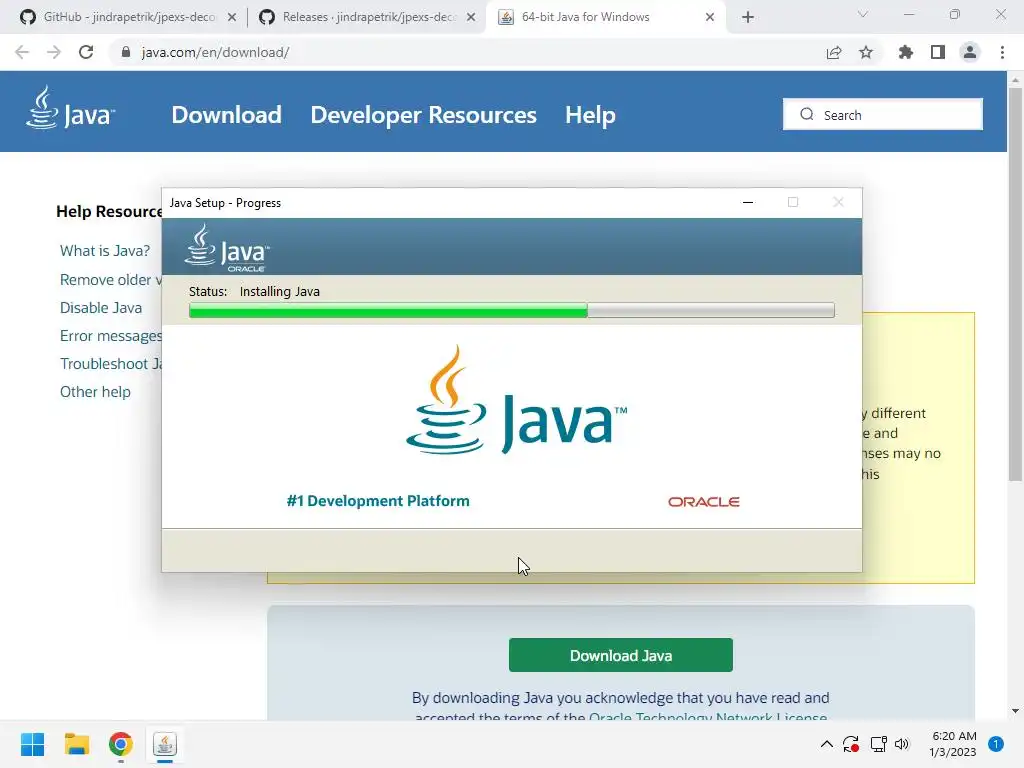Screen dimensions: 1024x768
Task: Open the Chrome profile avatar
Action: [x=970, y=52]
